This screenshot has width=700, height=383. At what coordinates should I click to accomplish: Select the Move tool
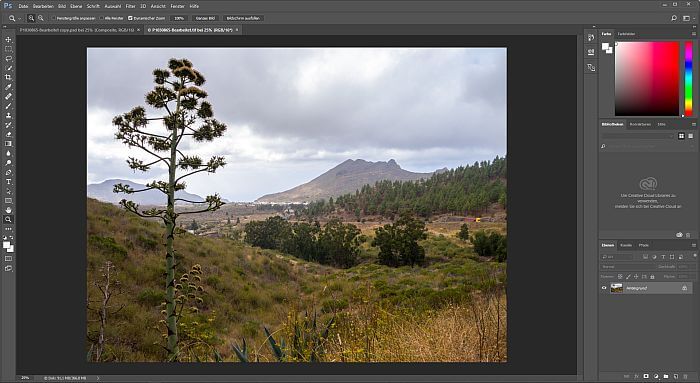(x=8, y=39)
